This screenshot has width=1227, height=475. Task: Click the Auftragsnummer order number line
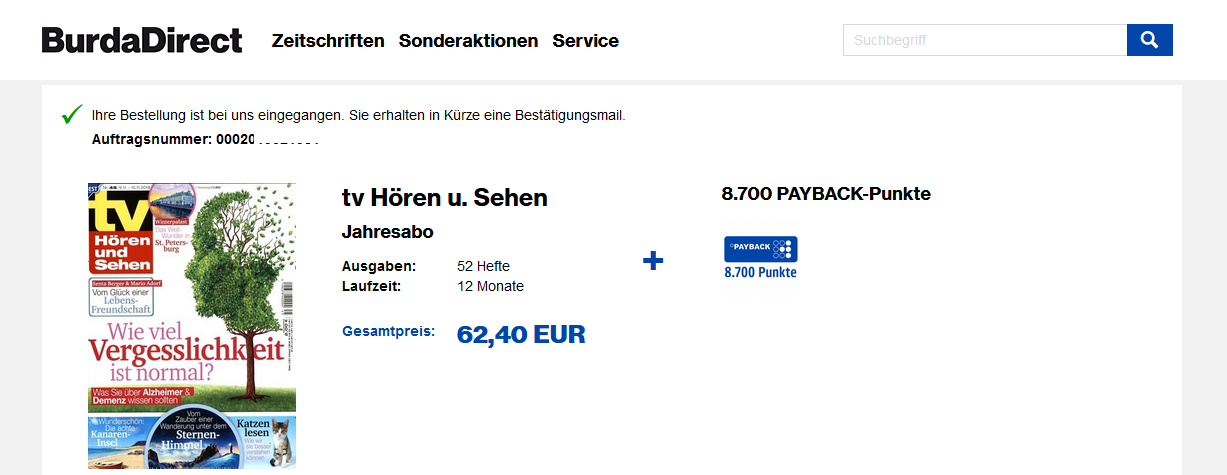pos(205,138)
